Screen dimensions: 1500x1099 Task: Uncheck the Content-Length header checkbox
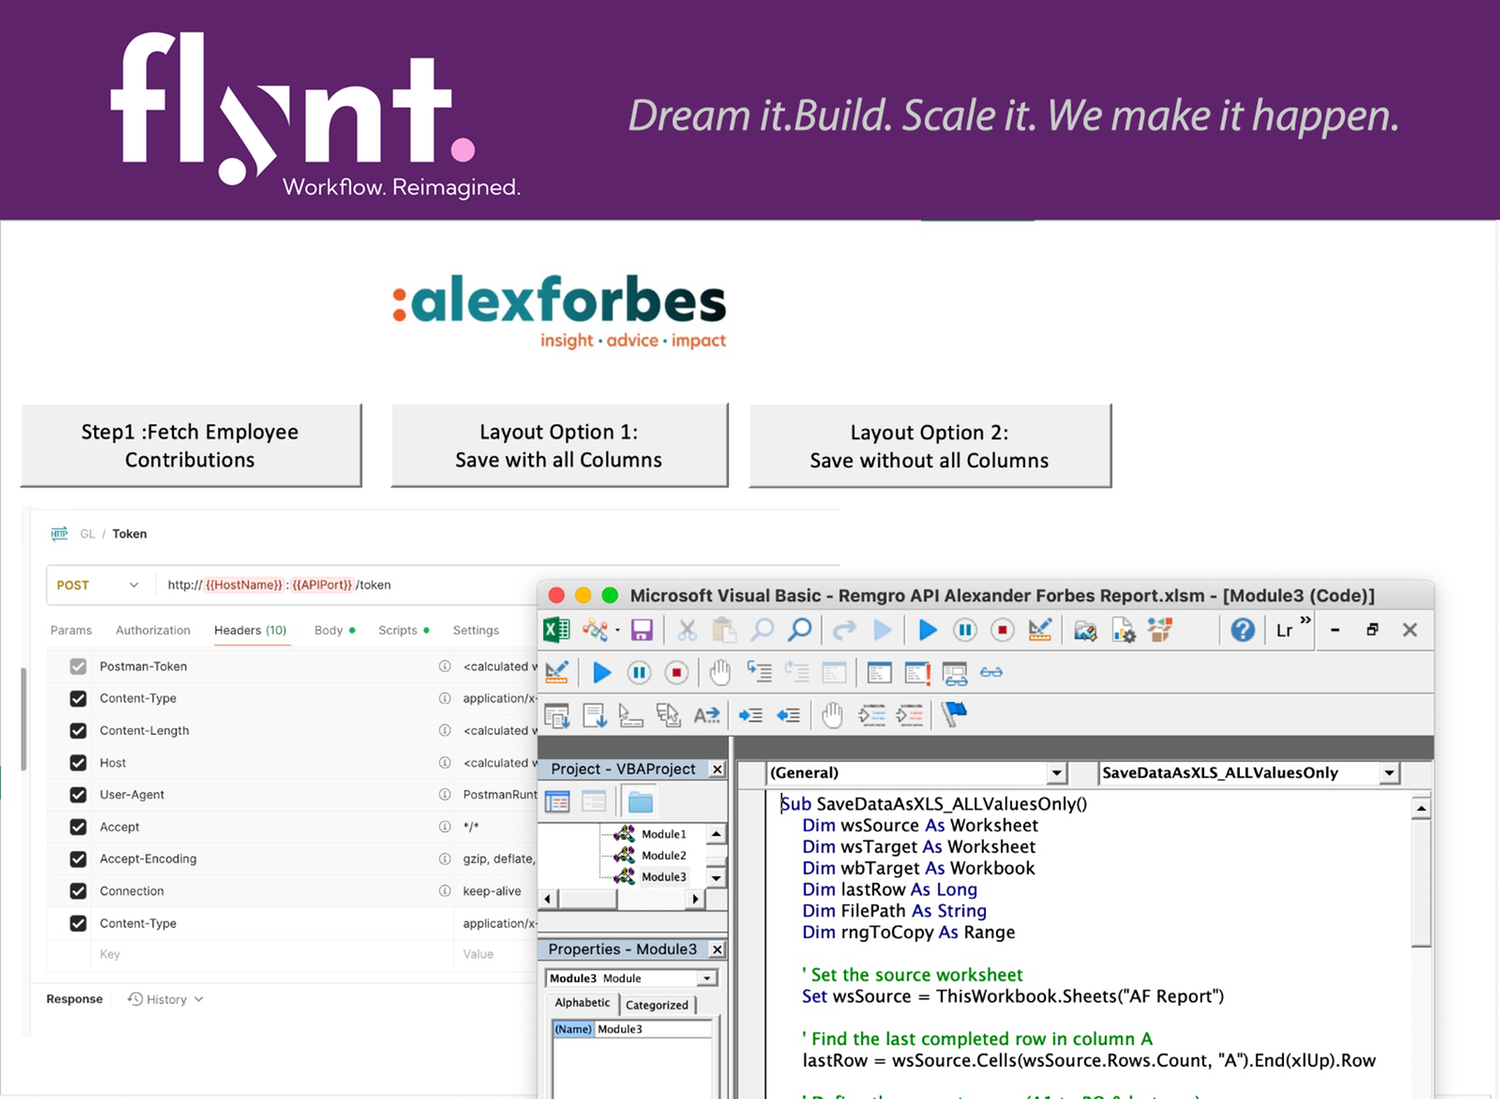point(78,731)
